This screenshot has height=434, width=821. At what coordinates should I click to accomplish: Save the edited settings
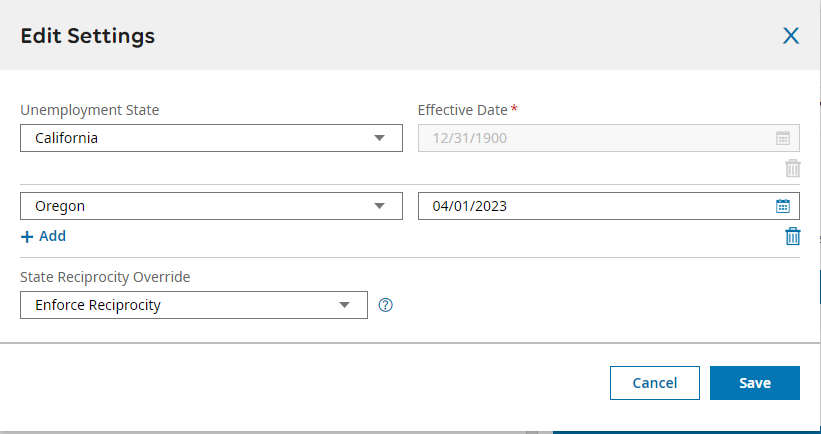(754, 383)
